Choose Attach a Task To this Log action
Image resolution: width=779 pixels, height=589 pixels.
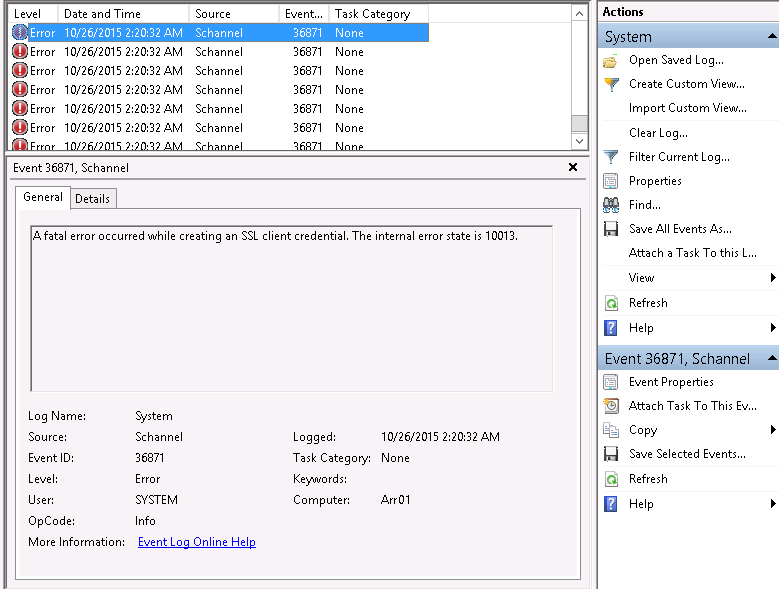tap(693, 253)
